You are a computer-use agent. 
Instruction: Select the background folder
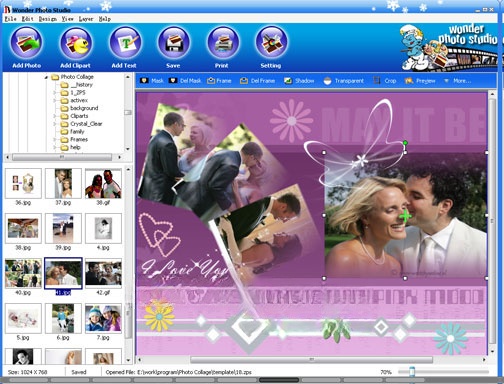click(x=79, y=108)
